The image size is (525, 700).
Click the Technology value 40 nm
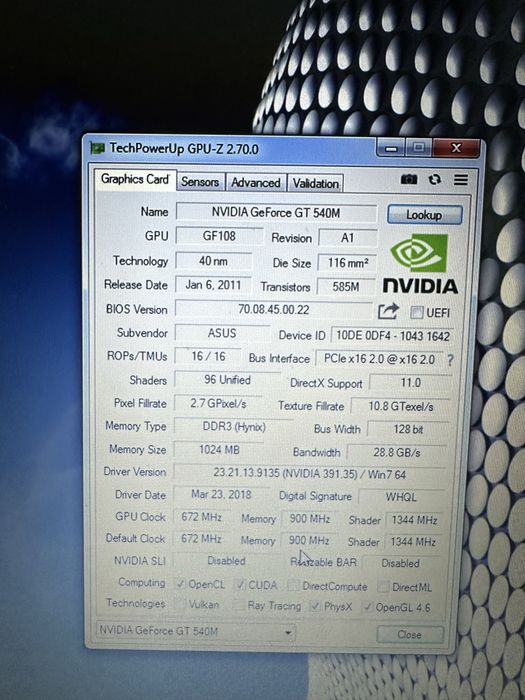pyautogui.click(x=213, y=260)
